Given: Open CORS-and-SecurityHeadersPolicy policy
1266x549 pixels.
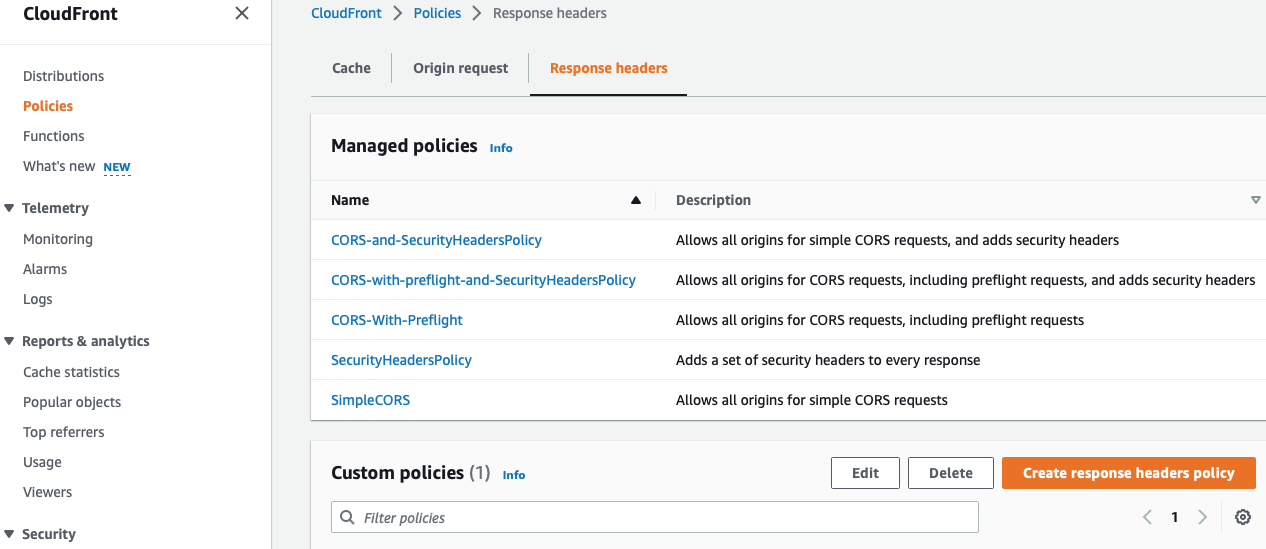Looking at the screenshot, I should [x=436, y=240].
